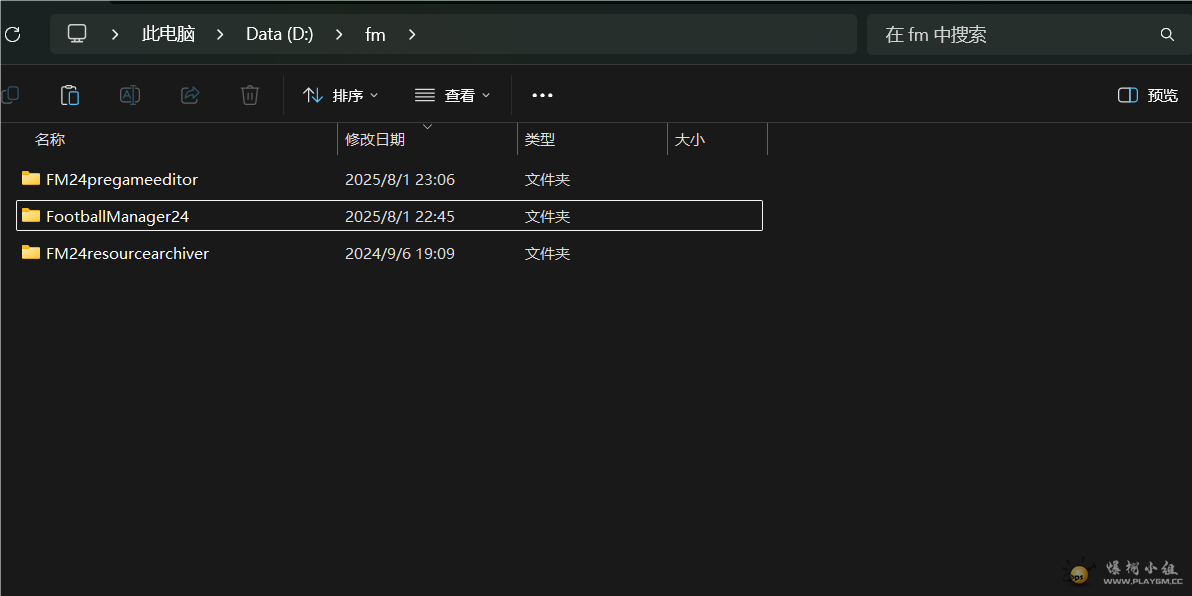Click the FM24resourcearchiver folder icon
1192x596 pixels.
pos(31,252)
